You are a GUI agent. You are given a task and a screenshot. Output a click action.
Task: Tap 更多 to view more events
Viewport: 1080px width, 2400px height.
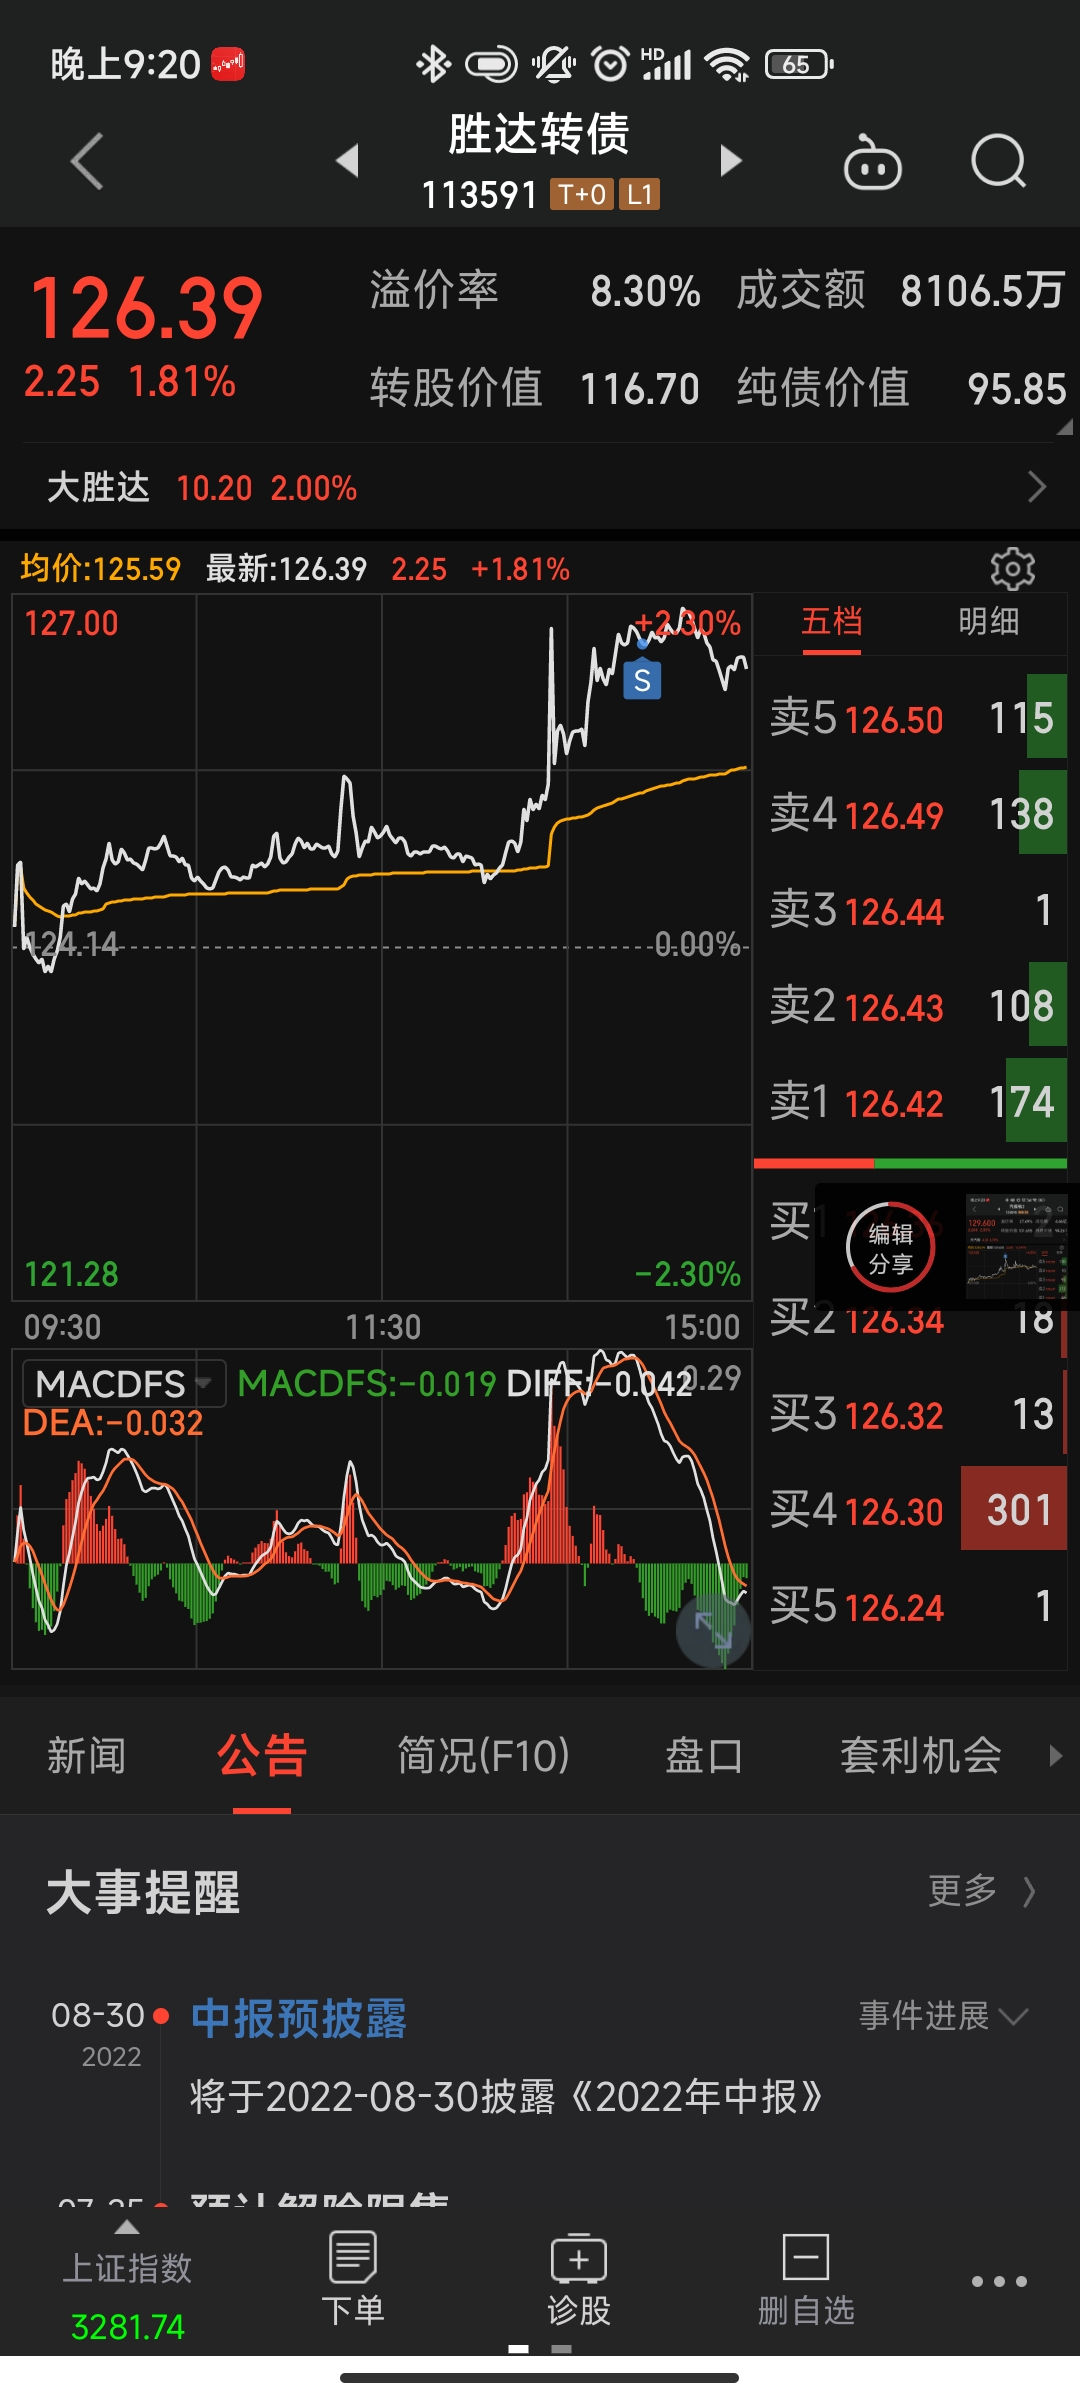click(x=980, y=1891)
